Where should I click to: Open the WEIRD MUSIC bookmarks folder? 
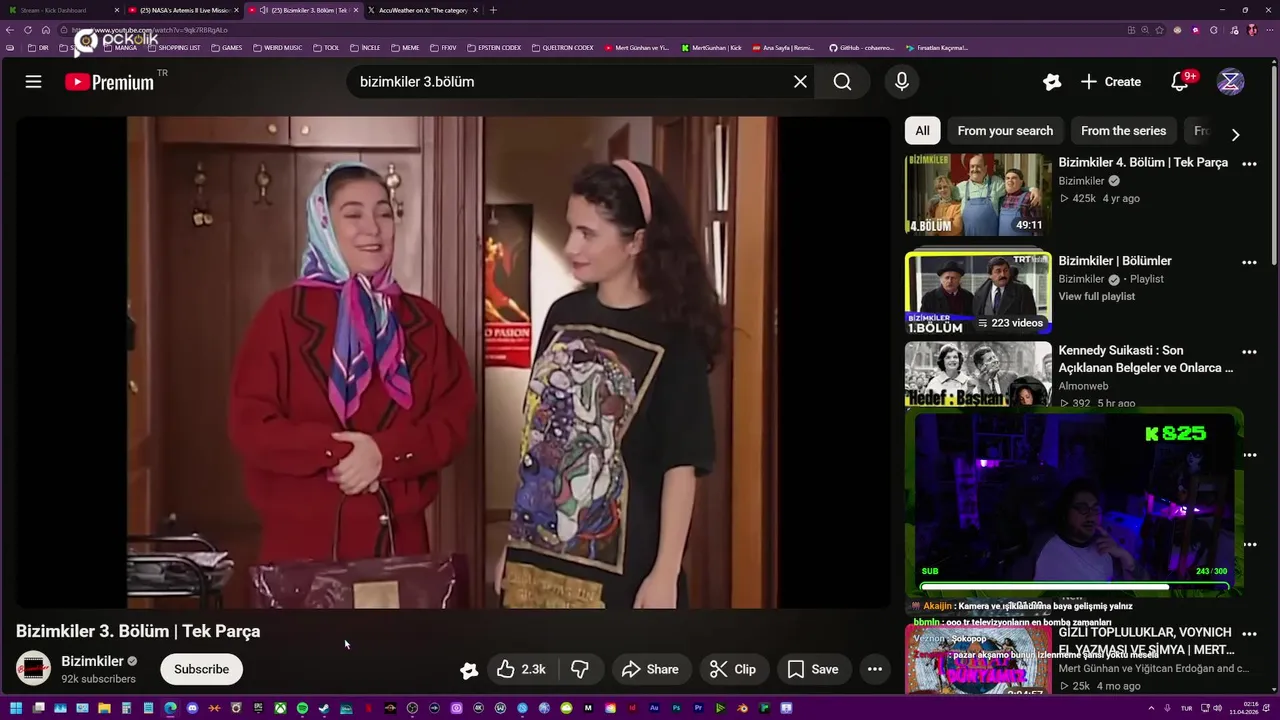pyautogui.click(x=277, y=48)
